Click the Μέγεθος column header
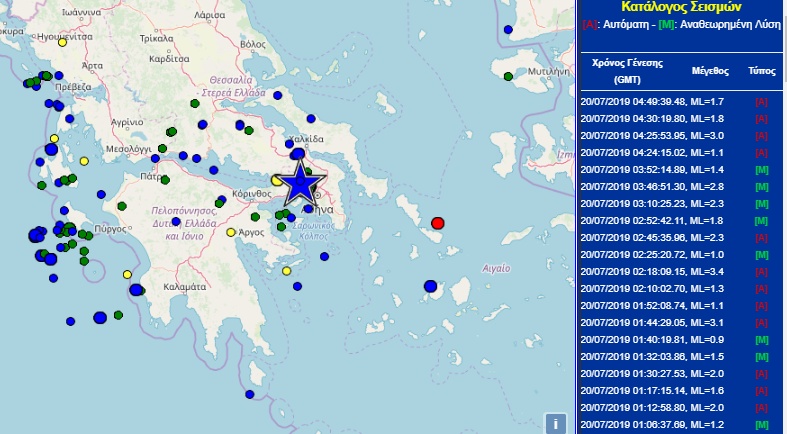Image resolution: width=787 pixels, height=434 pixels. [x=708, y=71]
